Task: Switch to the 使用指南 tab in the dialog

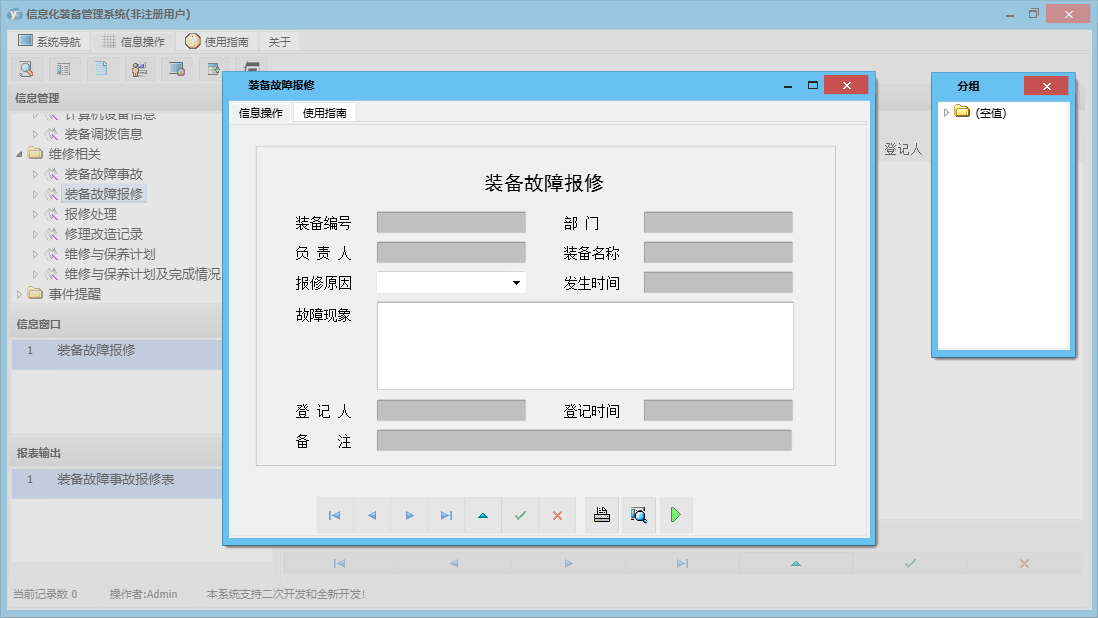Action: click(325, 112)
